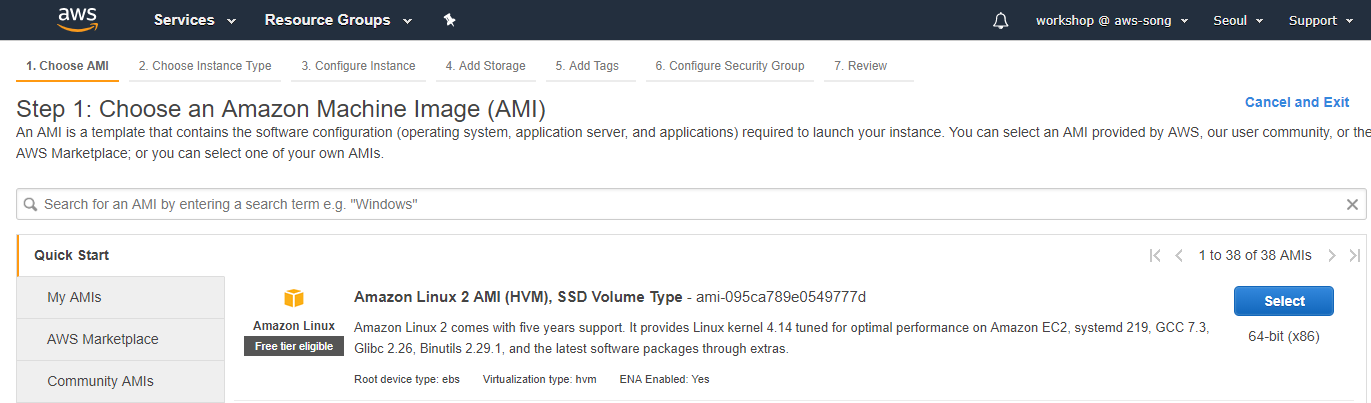The width and height of the screenshot is (1371, 403).
Task: Click the 1 to 38 of 38 AMIs text
Action: (1255, 255)
